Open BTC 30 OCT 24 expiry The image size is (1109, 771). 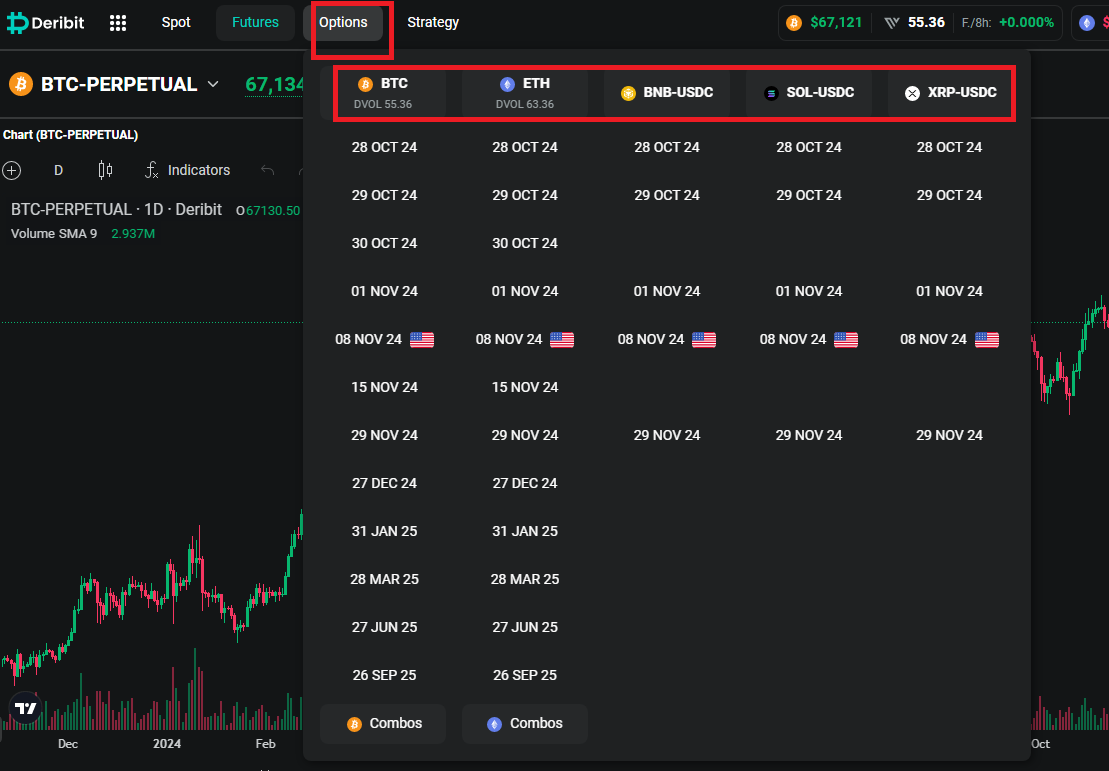[x=384, y=243]
